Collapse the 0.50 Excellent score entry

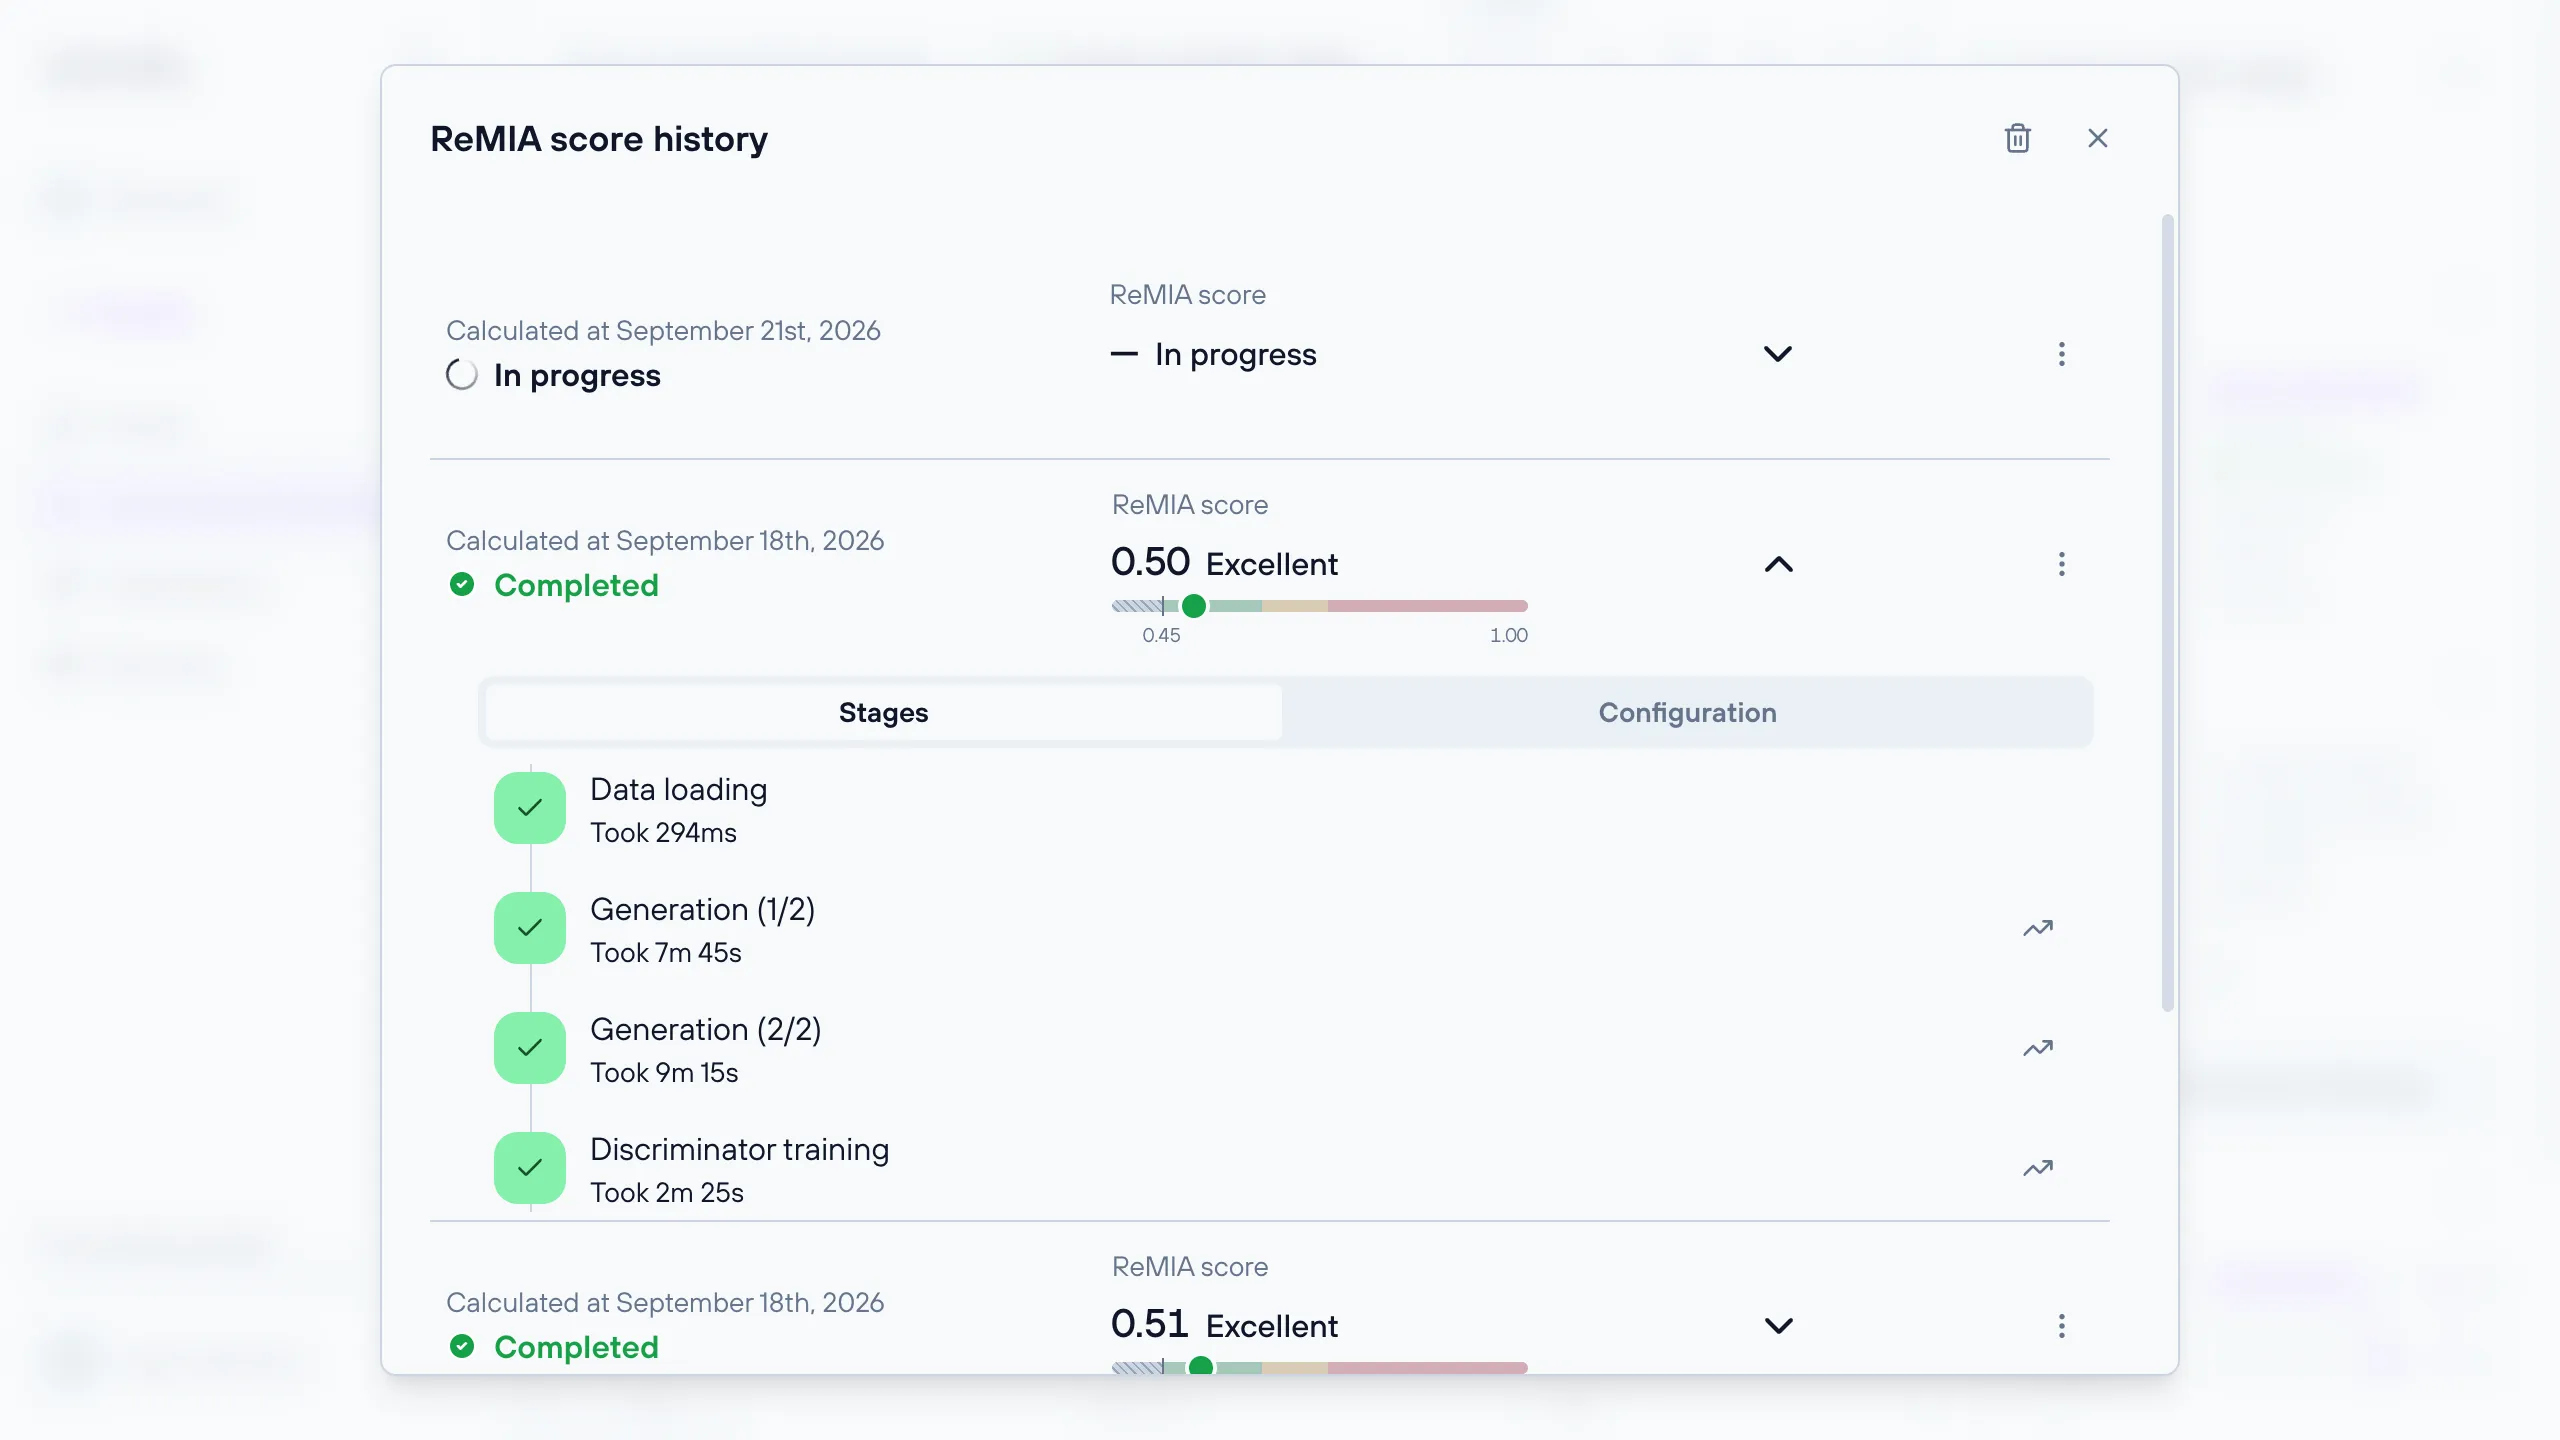click(x=1779, y=564)
